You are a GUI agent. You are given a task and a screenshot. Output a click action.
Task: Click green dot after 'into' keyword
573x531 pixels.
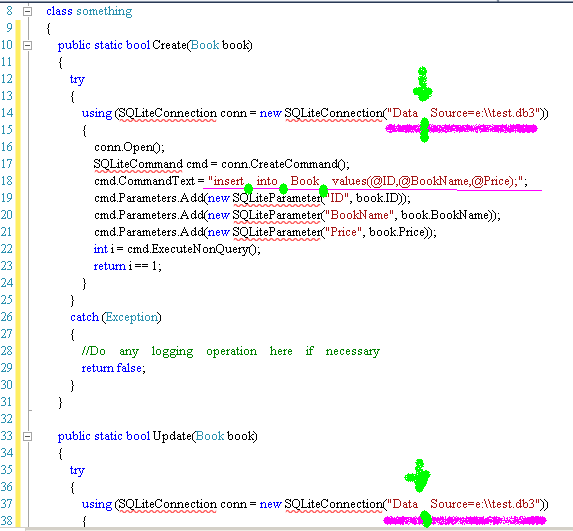[283, 189]
